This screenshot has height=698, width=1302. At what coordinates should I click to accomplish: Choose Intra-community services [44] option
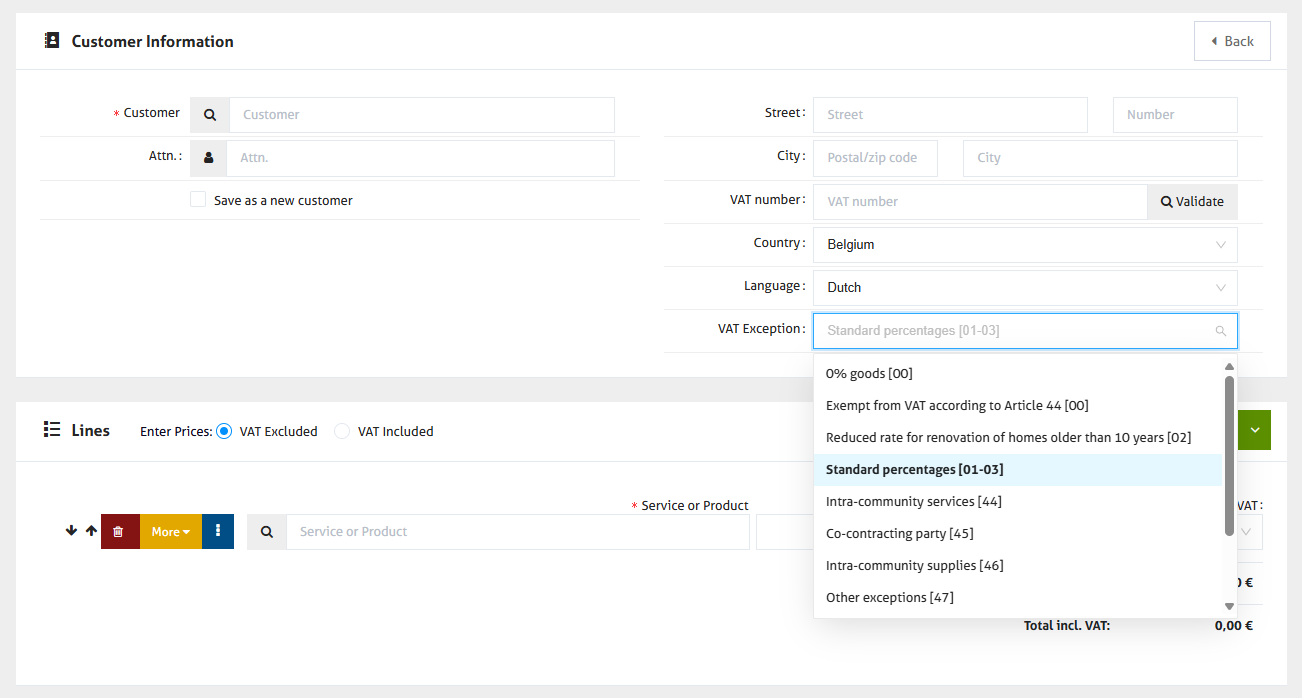click(913, 502)
